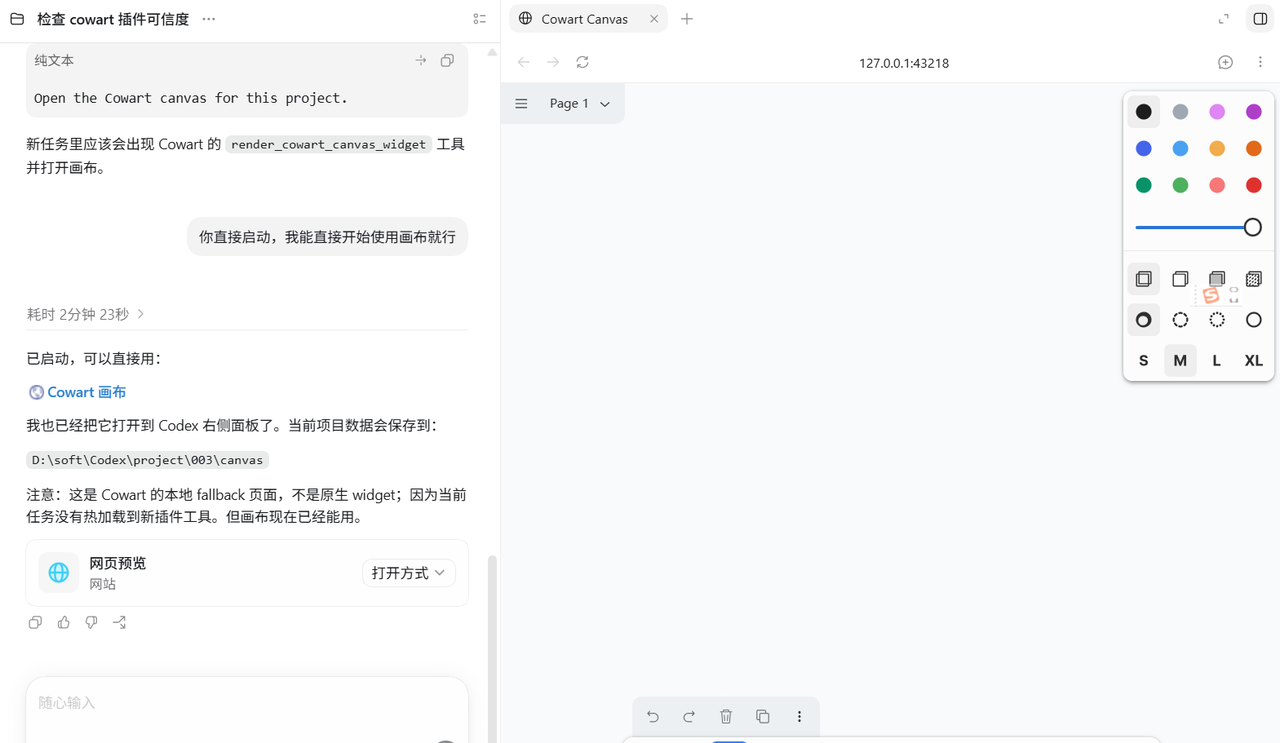Open the Page 1 dropdown

click(580, 104)
